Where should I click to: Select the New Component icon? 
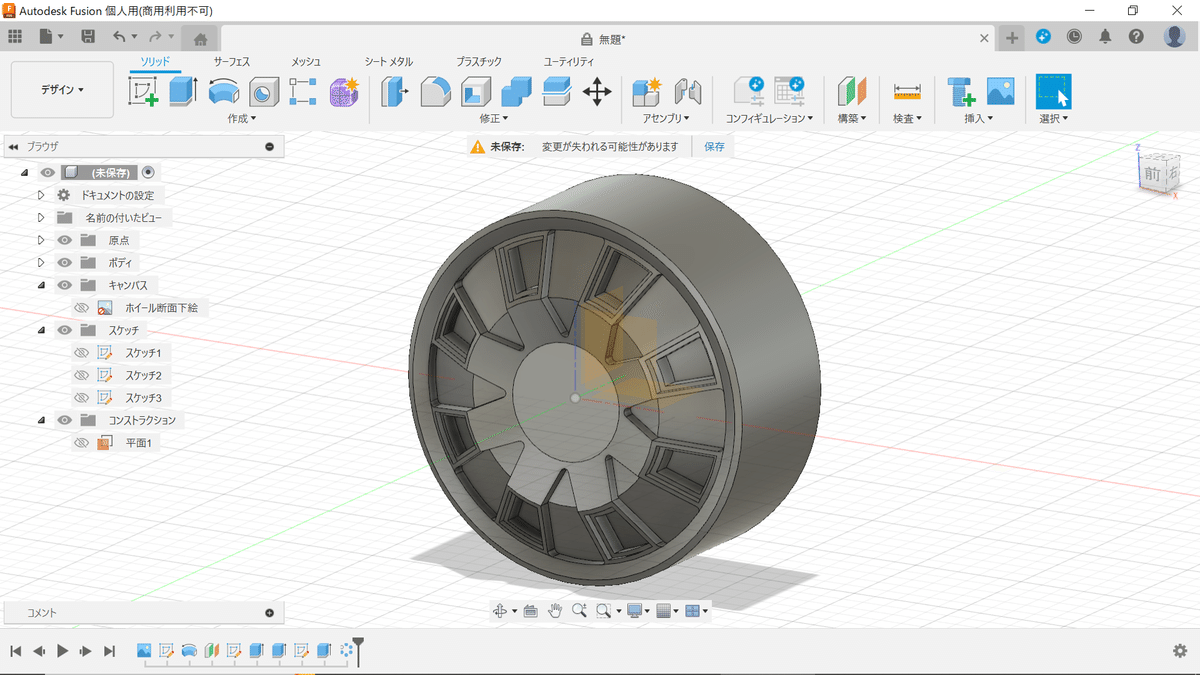tap(647, 92)
